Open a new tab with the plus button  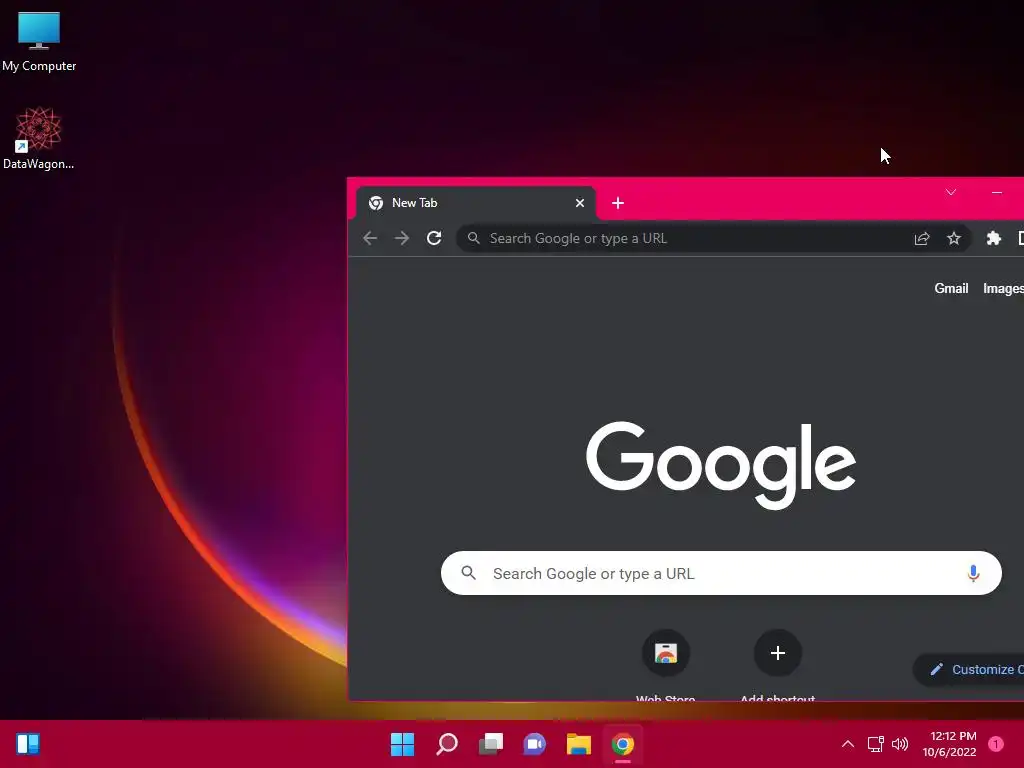pos(618,203)
